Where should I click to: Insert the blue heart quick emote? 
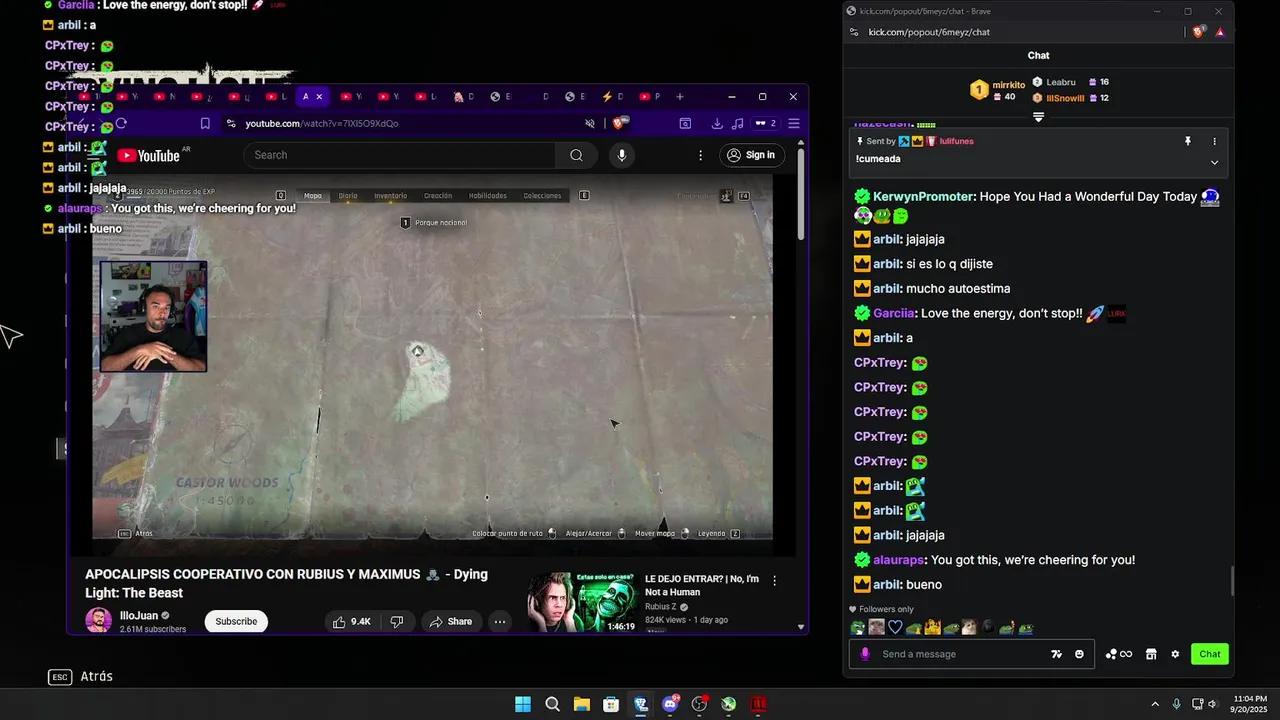point(895,628)
